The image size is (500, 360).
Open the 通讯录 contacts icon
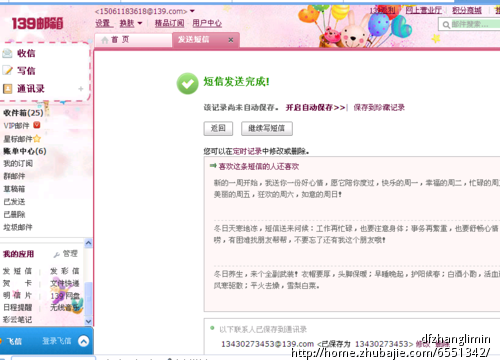8,89
